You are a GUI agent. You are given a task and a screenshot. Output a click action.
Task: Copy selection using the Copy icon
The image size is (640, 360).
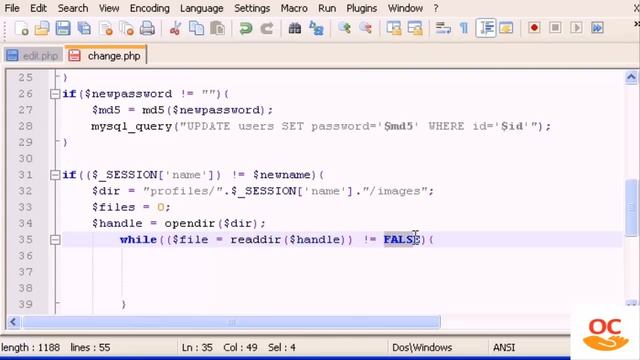[197, 28]
